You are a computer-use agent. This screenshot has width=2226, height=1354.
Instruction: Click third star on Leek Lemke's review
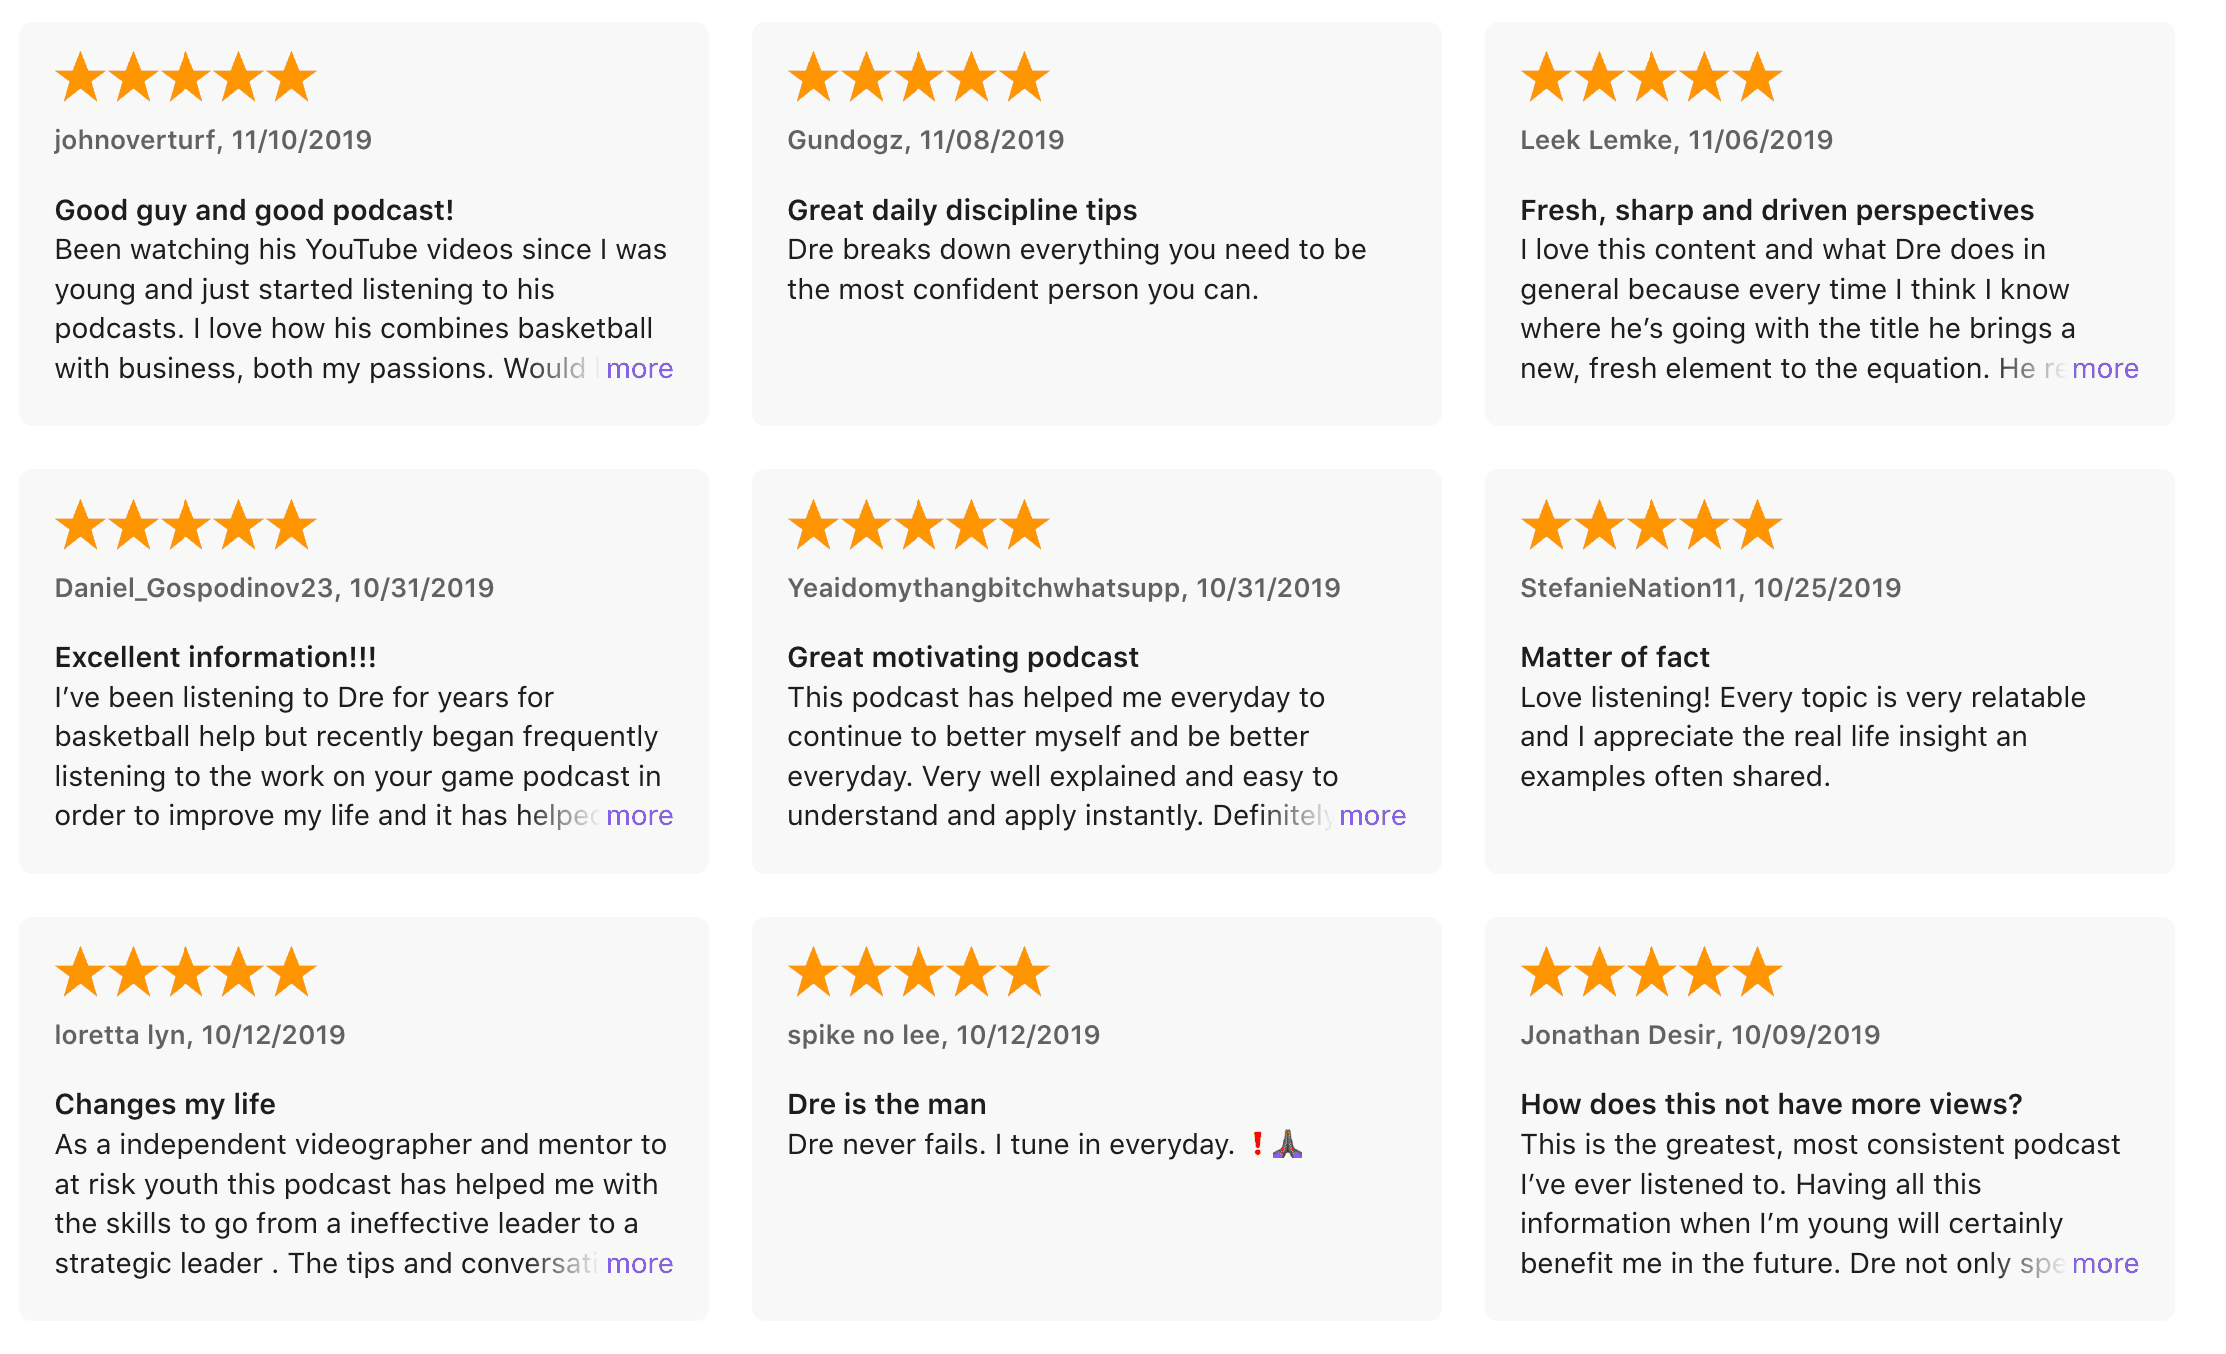[1651, 78]
